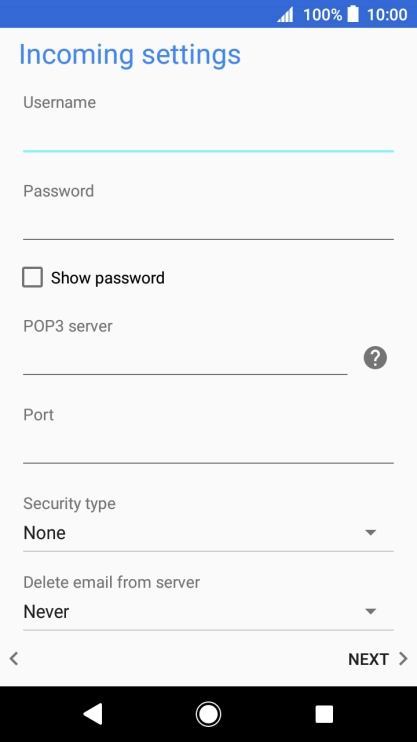Expand the Delete email from server arrow
This screenshot has height=742, width=417.
371,611
